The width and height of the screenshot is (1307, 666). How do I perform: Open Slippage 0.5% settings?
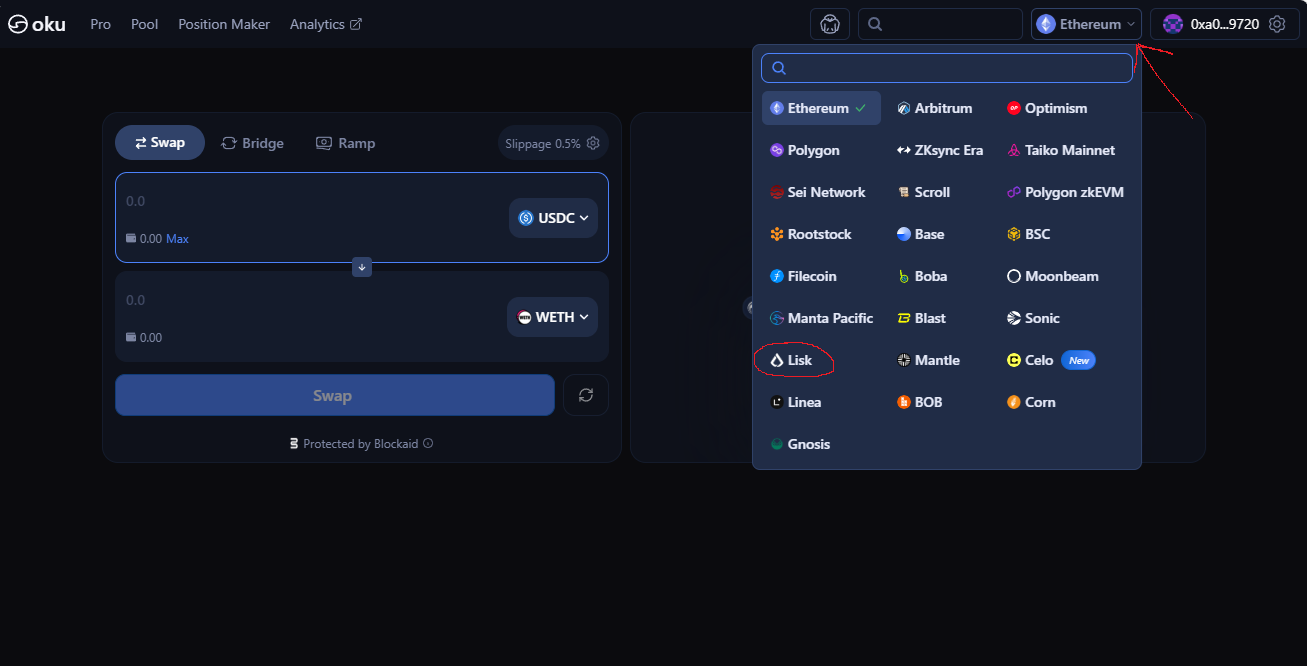552,143
